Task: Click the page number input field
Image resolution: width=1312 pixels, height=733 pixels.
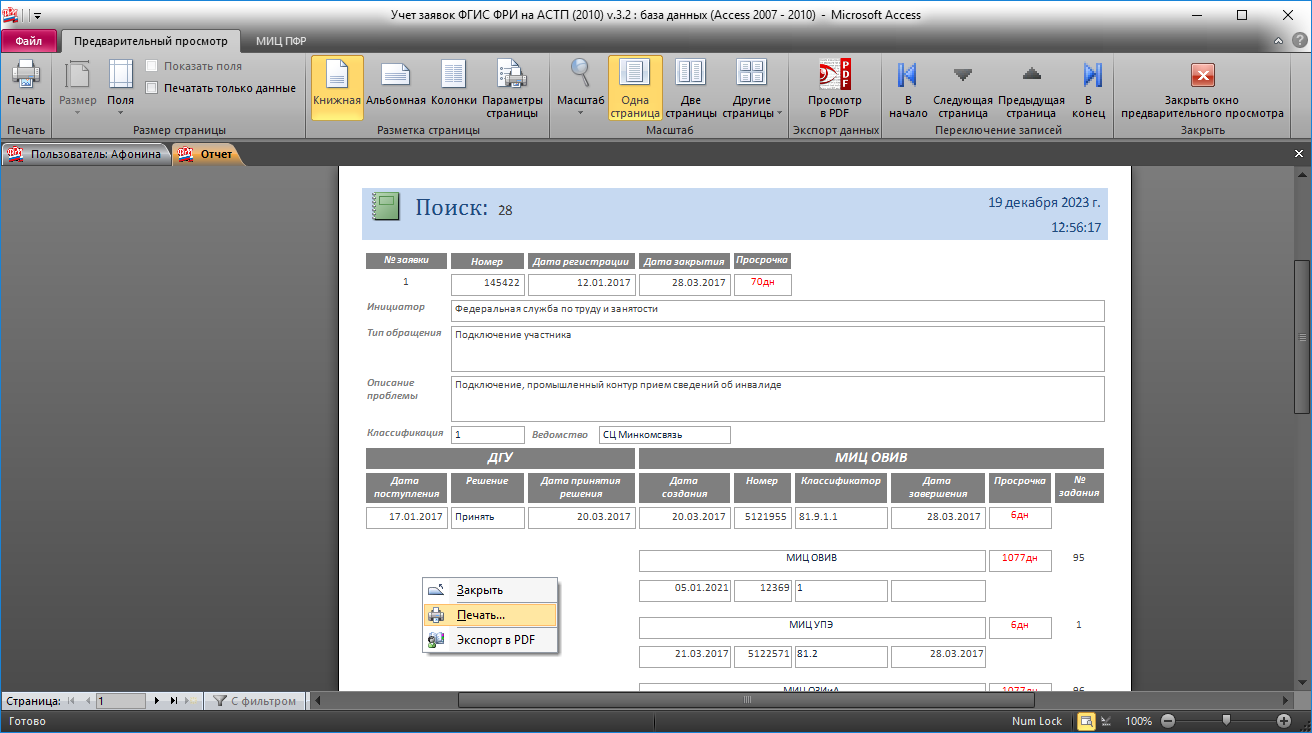Action: [121, 701]
